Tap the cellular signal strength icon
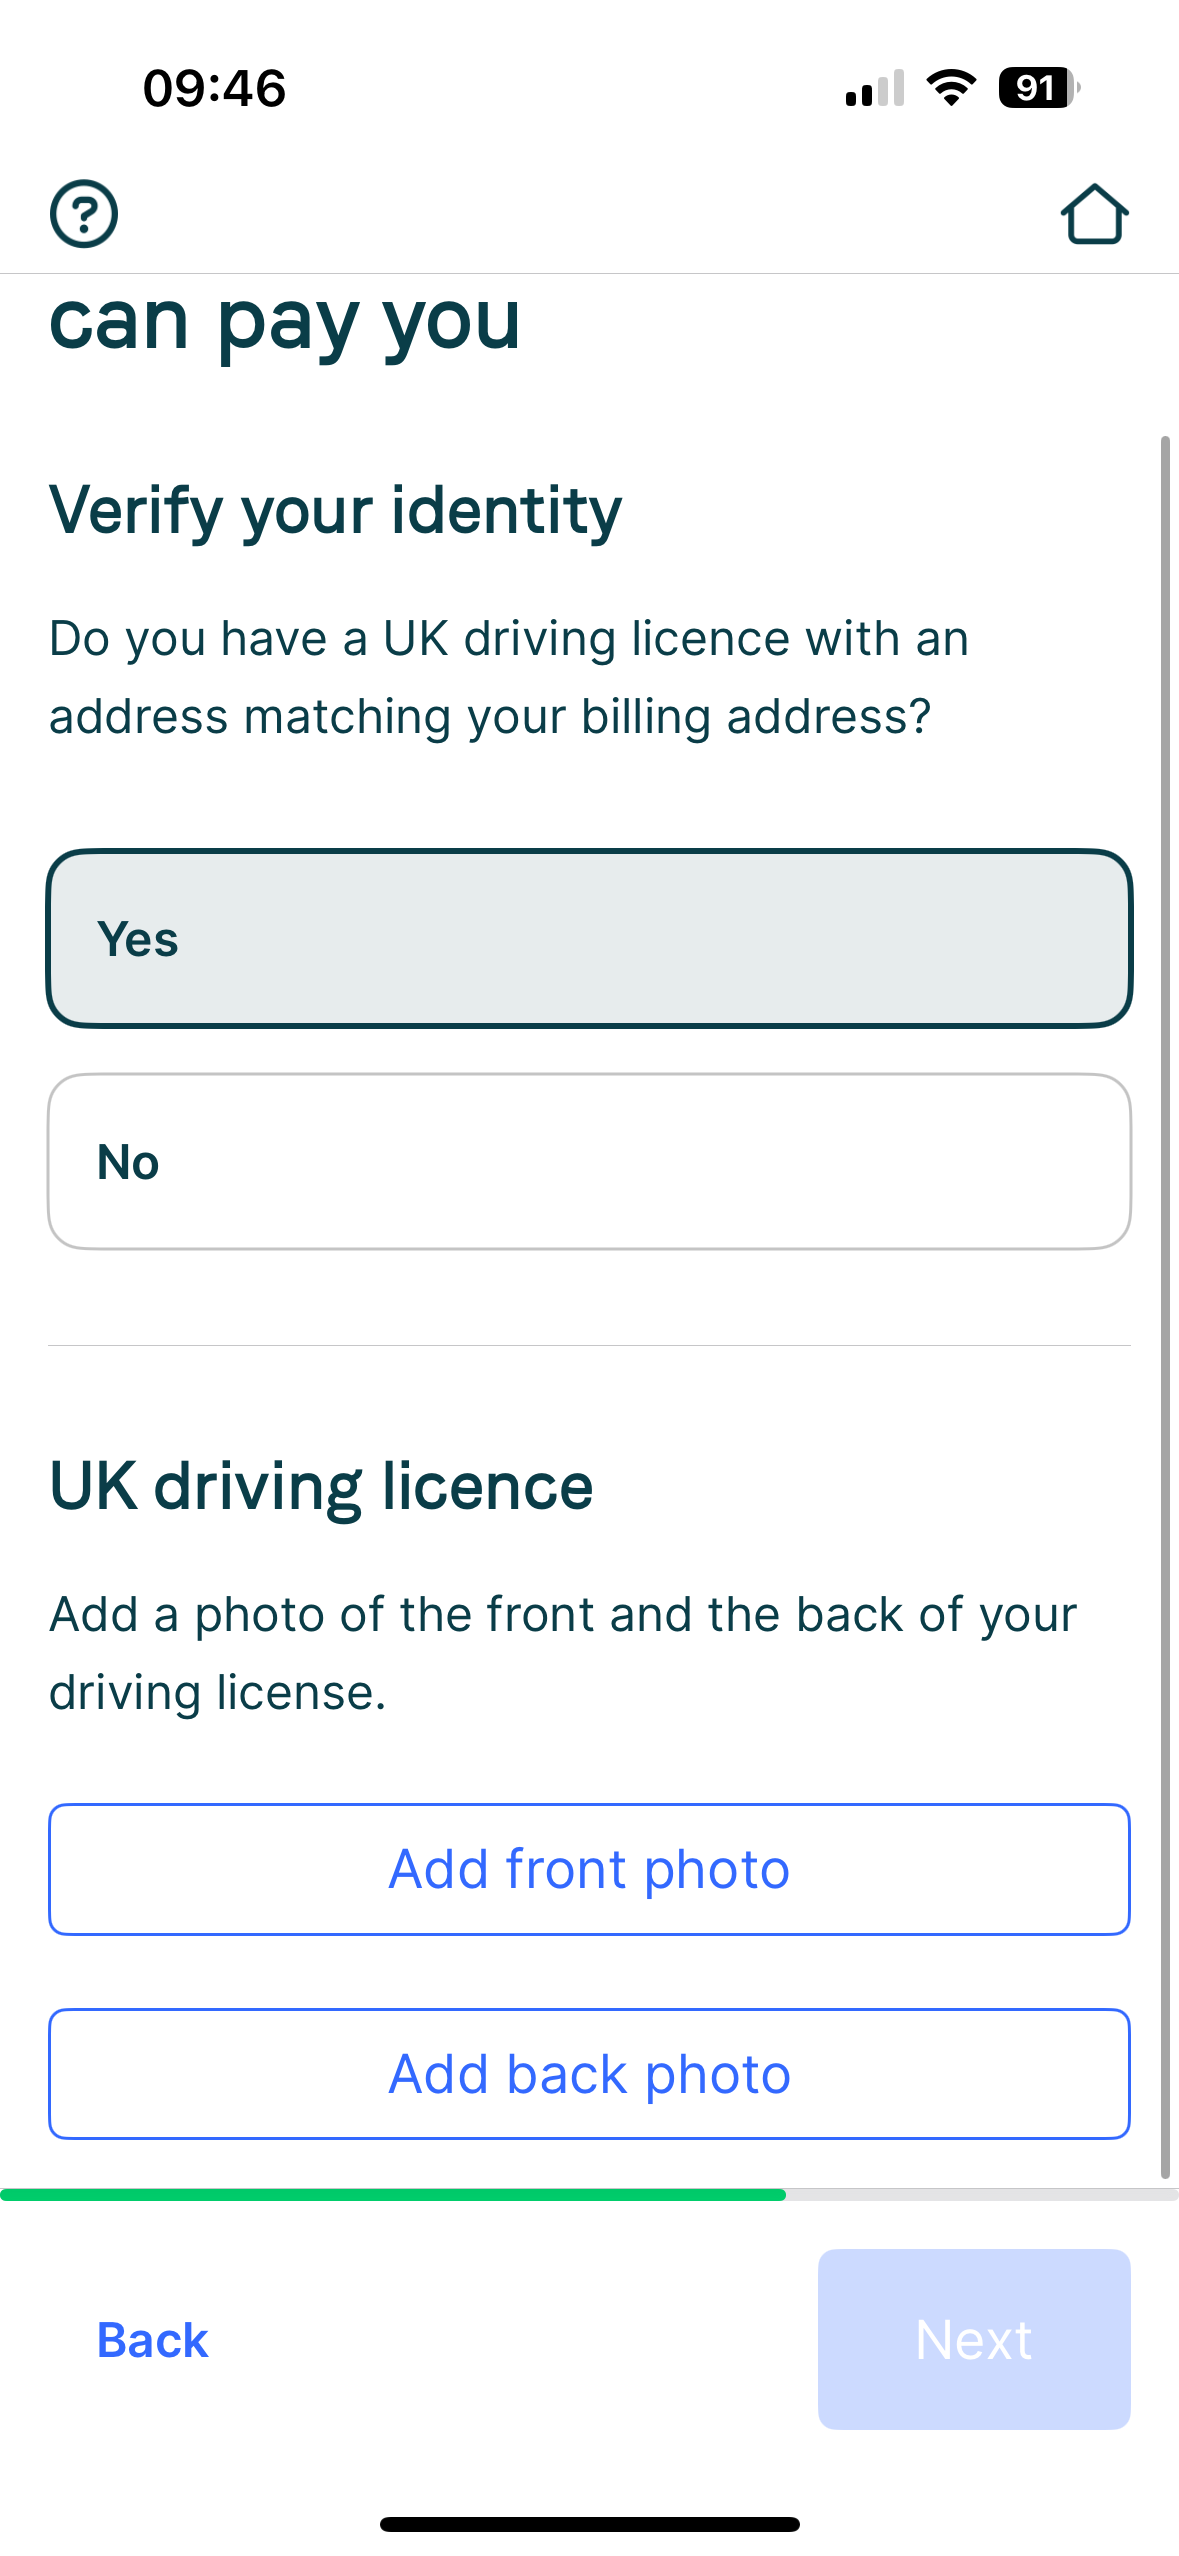 tap(874, 88)
